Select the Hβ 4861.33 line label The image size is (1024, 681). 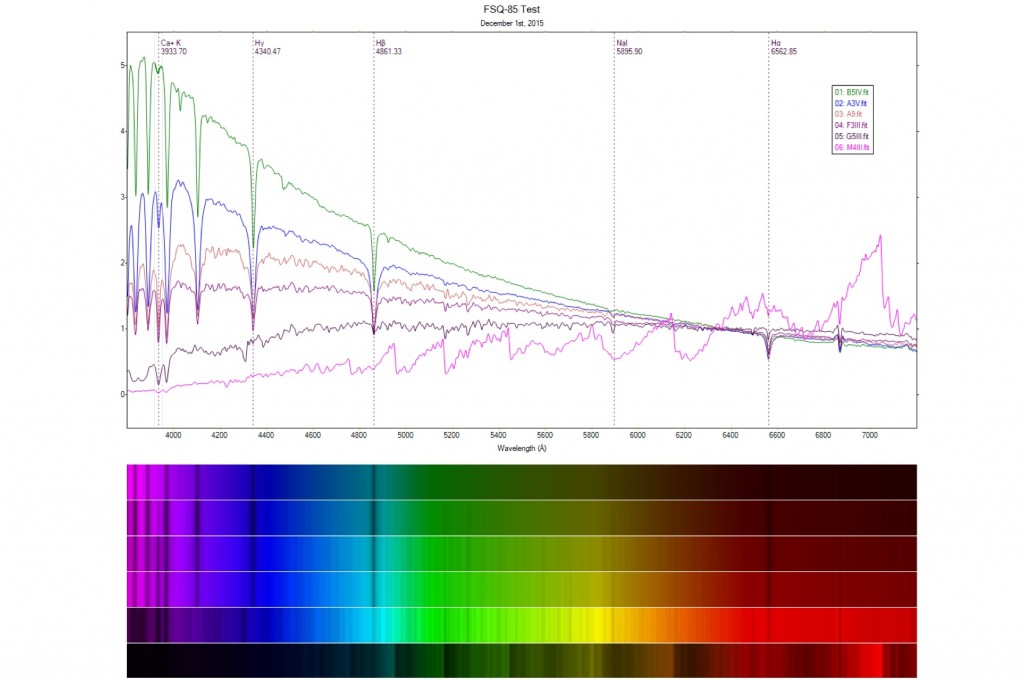[388, 47]
